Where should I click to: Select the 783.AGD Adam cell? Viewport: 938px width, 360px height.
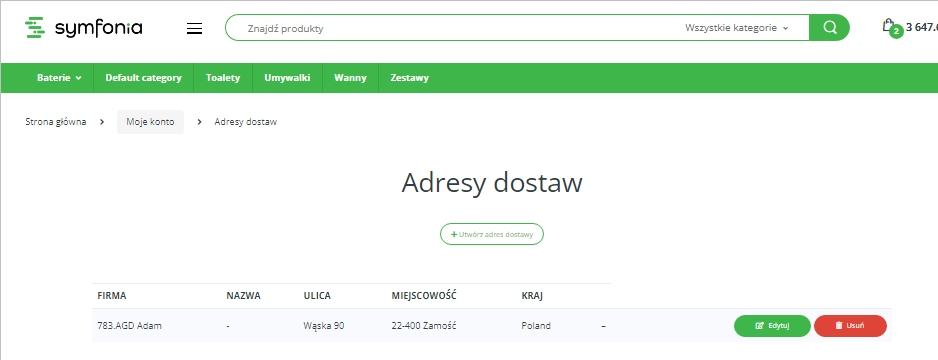(129, 326)
